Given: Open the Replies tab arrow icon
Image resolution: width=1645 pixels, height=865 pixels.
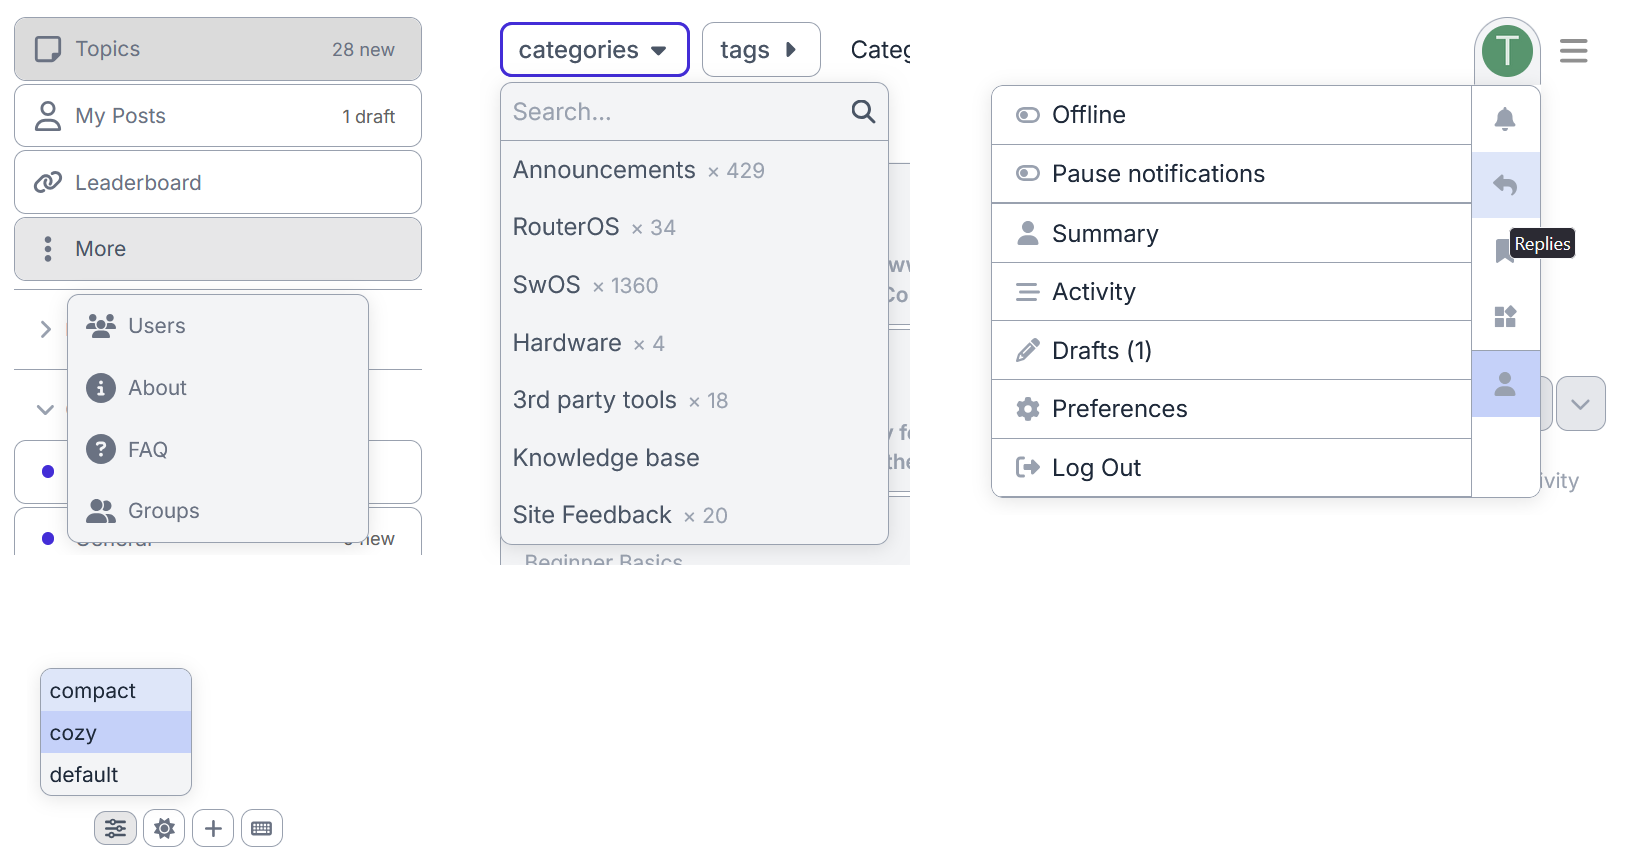Looking at the screenshot, I should tap(1504, 185).
